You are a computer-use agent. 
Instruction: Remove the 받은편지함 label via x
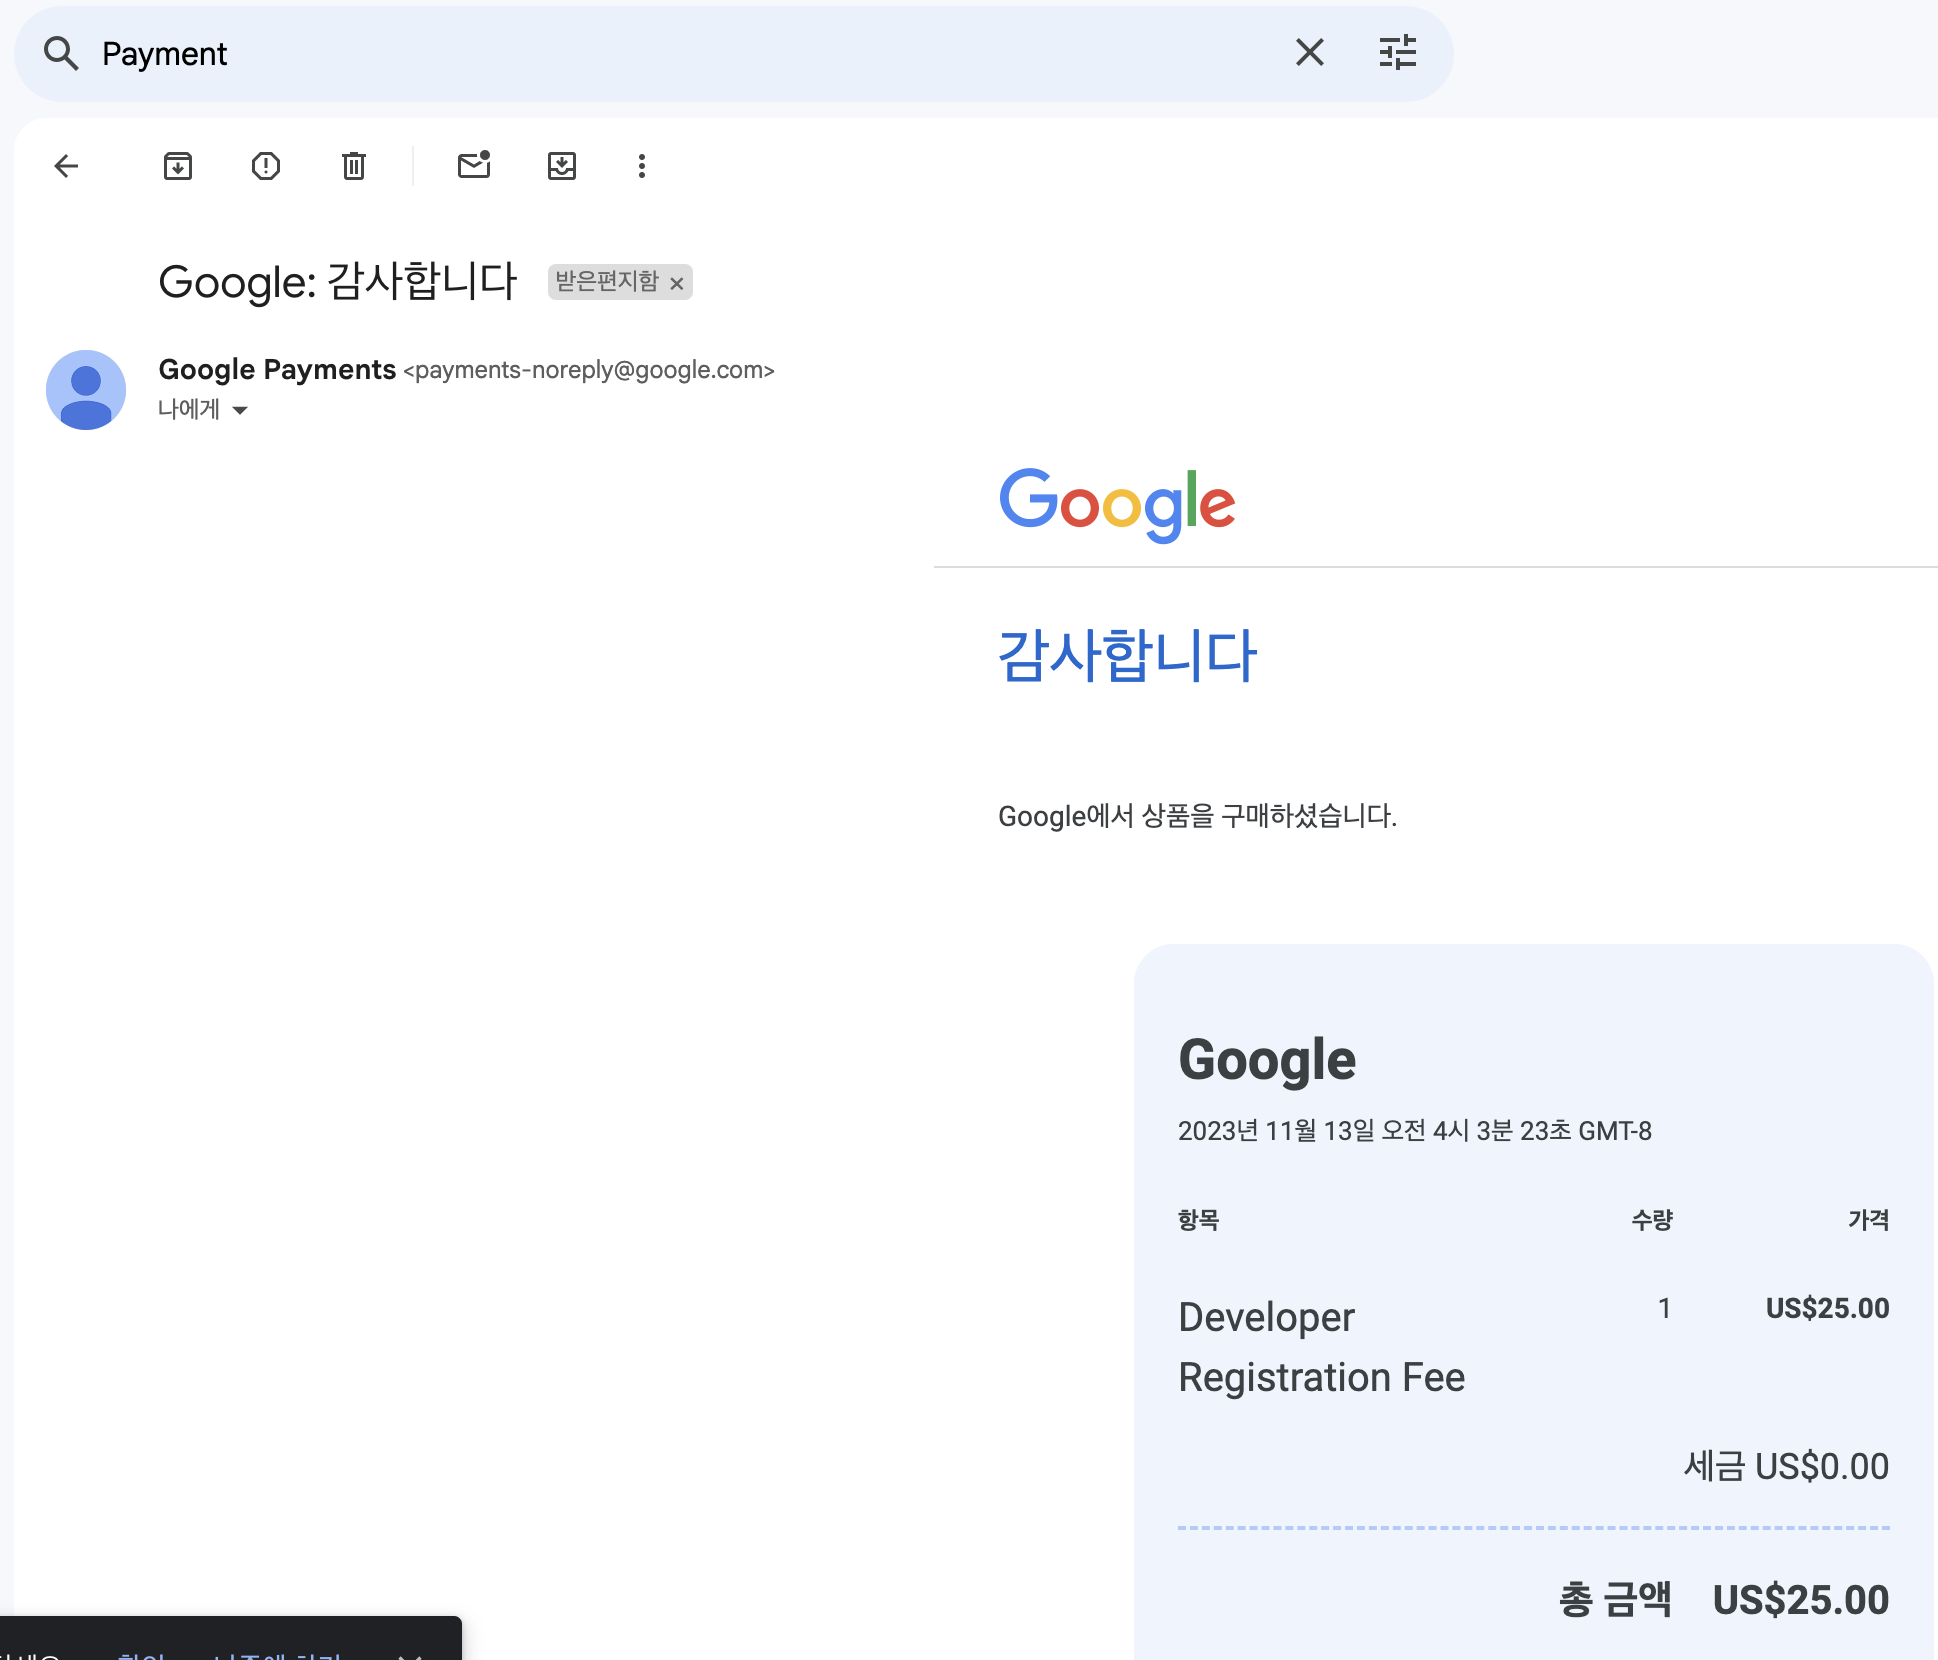click(x=677, y=283)
